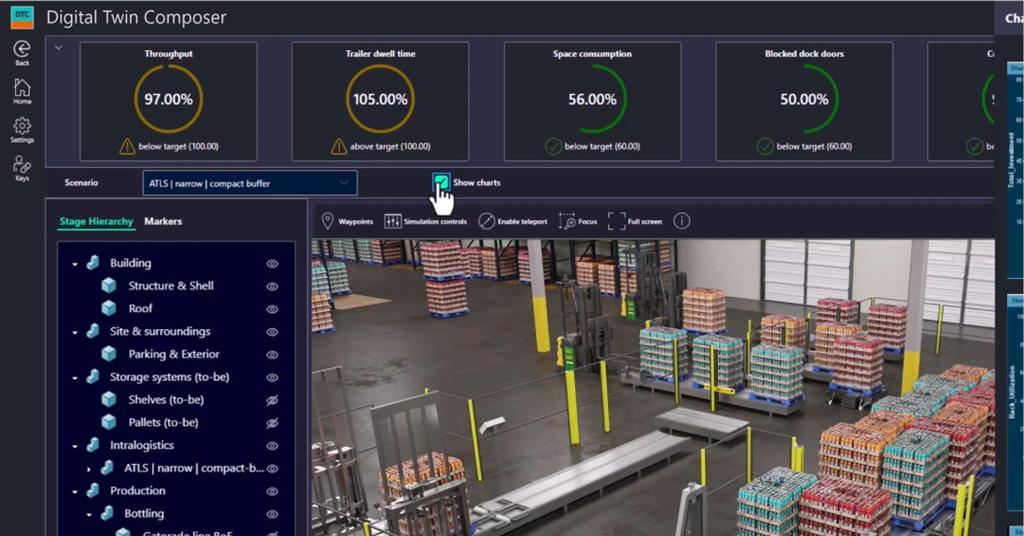Image resolution: width=1024 pixels, height=536 pixels.
Task: Toggle visibility of Storage systems (to-be)
Action: click(x=272, y=378)
